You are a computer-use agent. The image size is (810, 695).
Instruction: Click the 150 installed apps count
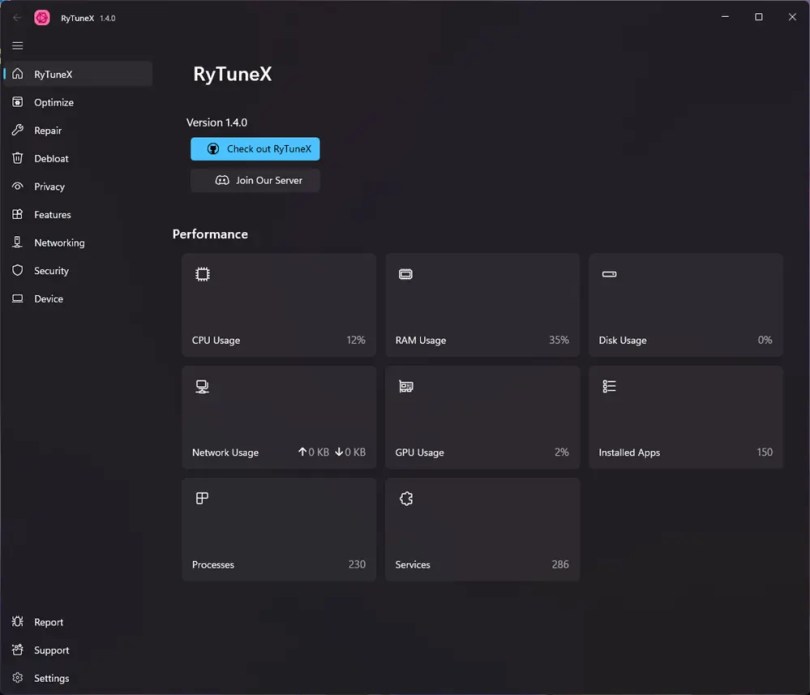pyautogui.click(x=764, y=452)
